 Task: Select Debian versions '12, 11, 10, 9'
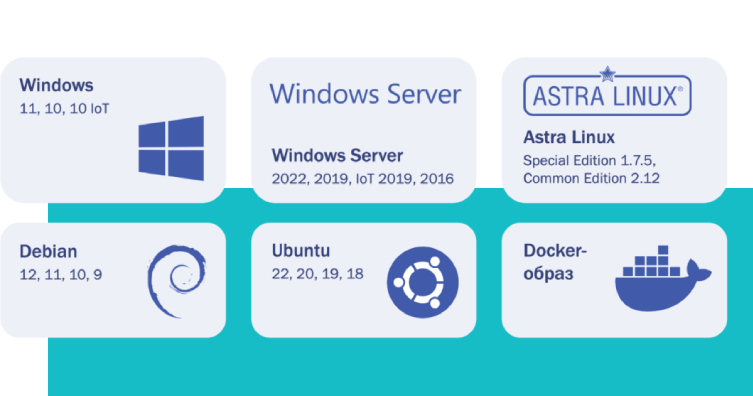[61, 275]
